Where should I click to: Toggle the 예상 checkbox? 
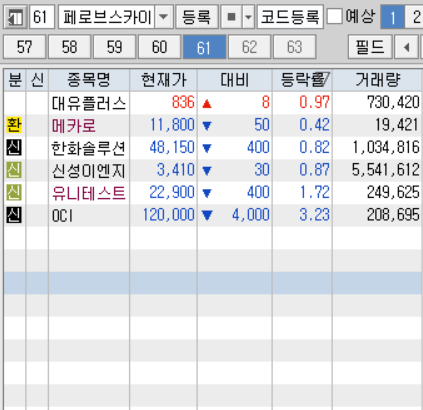point(334,16)
